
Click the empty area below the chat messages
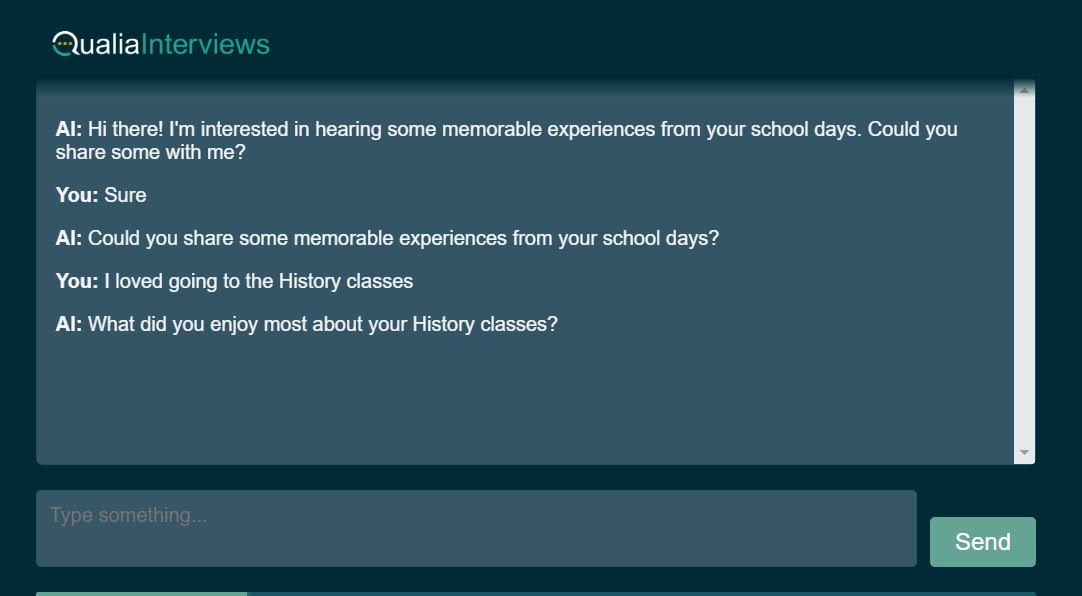point(520,400)
